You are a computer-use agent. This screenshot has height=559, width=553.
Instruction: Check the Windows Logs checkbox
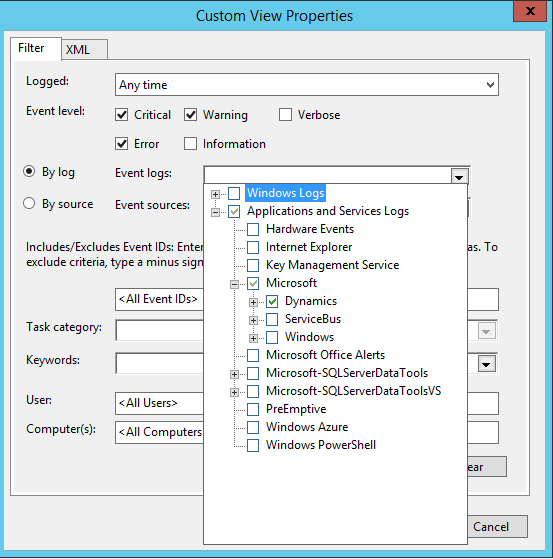click(x=234, y=194)
